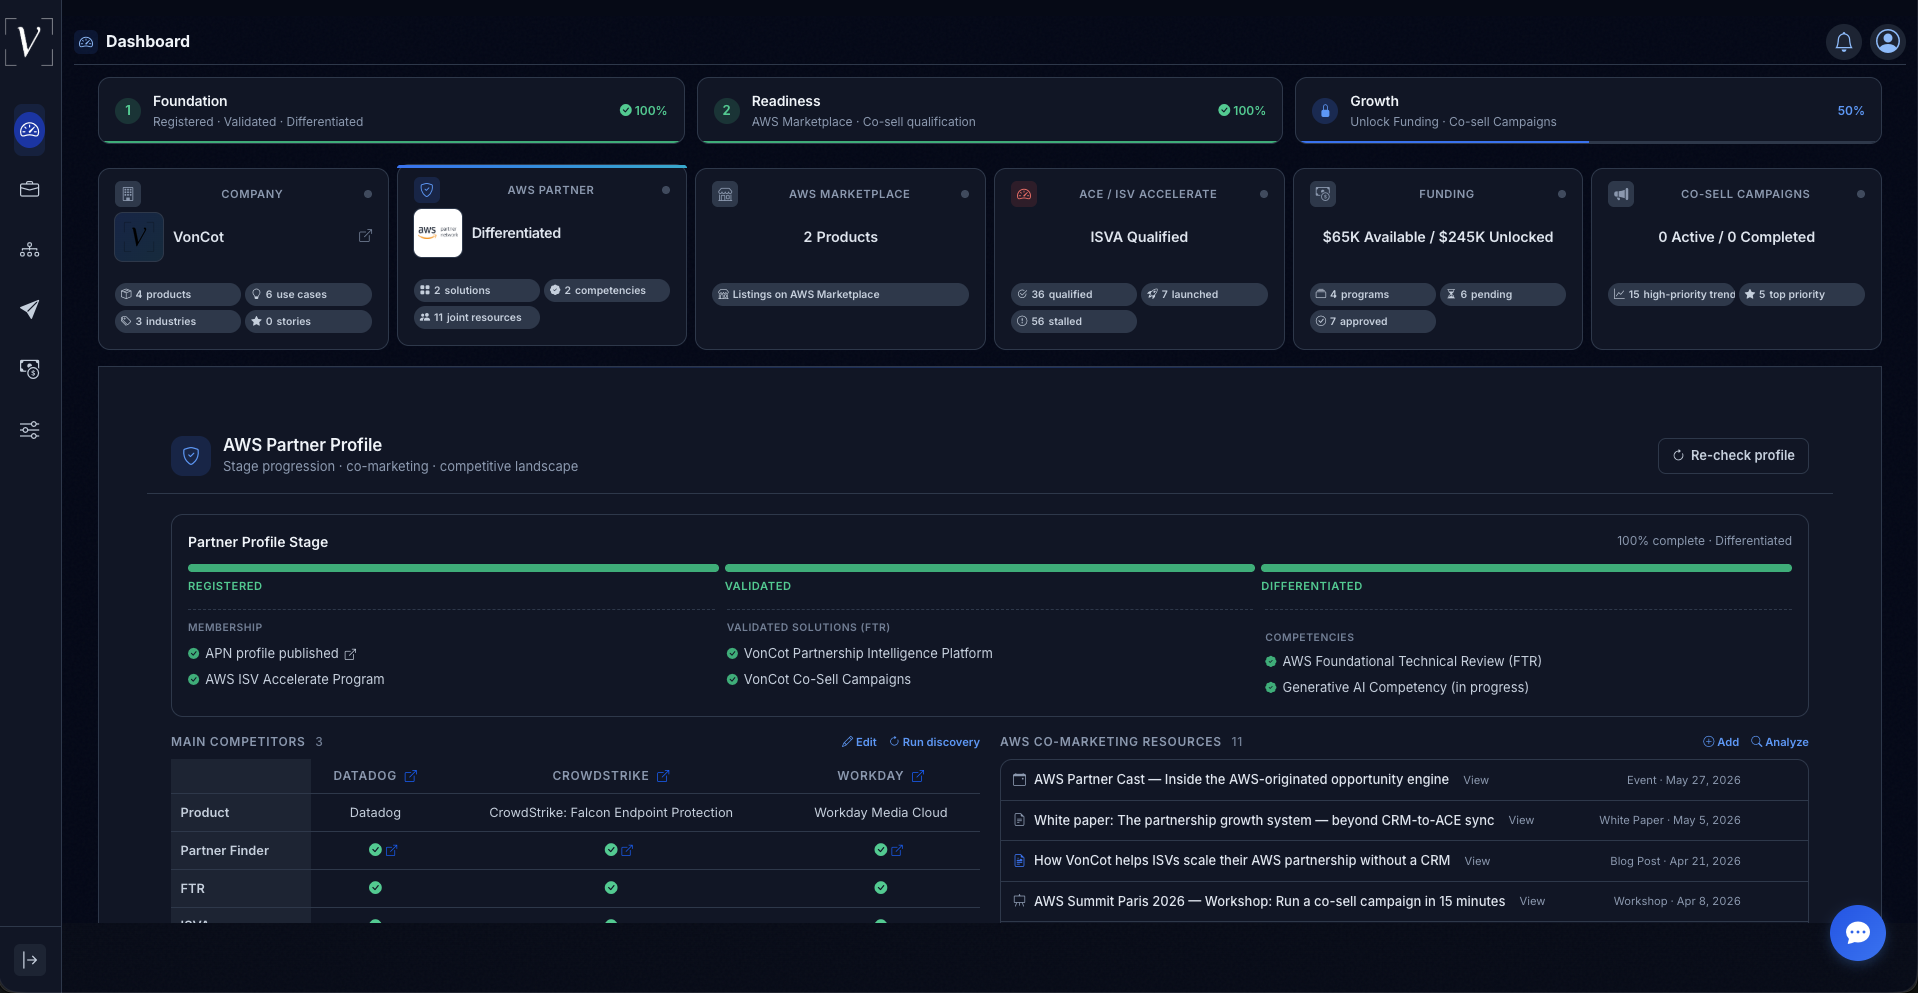Viewport: 1918px width, 993px height.
Task: Click the 5 top priority chip
Action: coord(1802,294)
